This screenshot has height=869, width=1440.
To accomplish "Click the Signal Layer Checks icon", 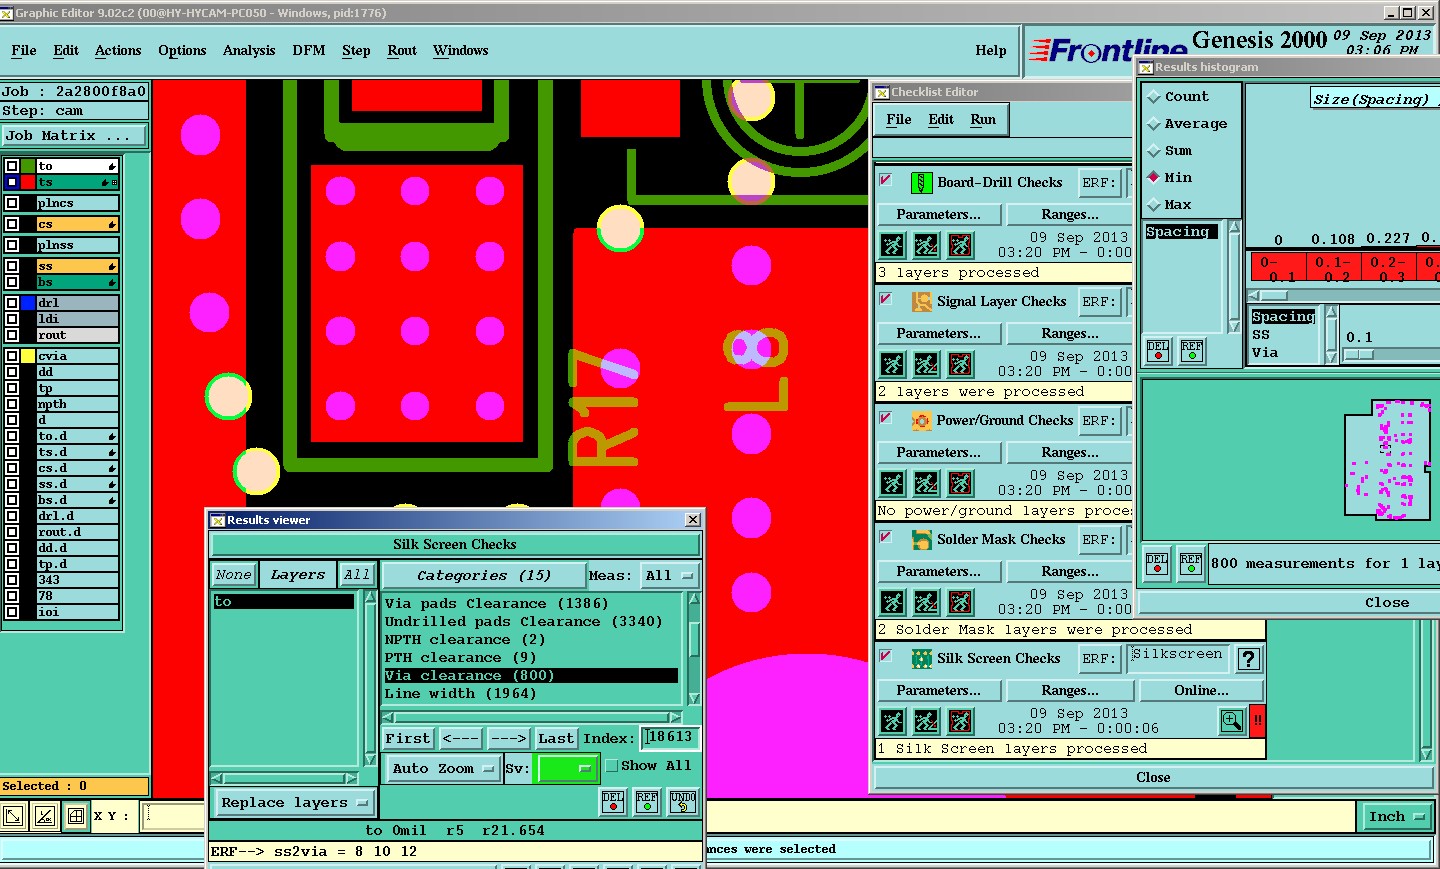I will (921, 301).
